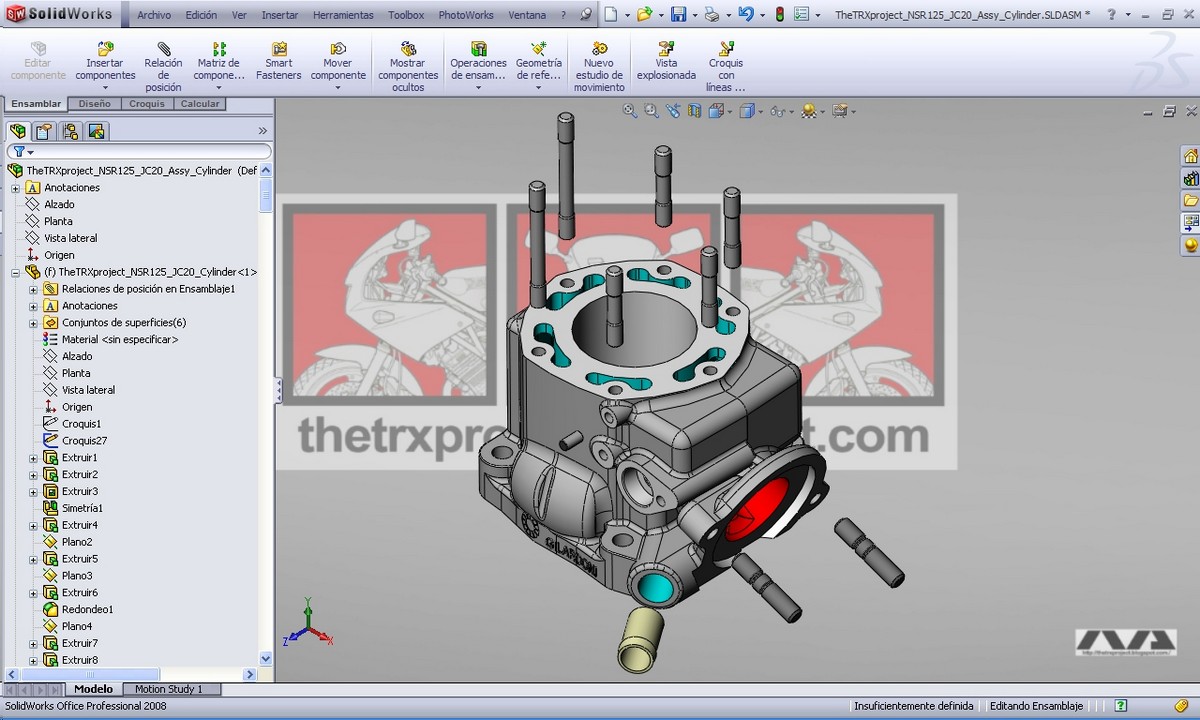1200x720 pixels.
Task: Click the Apply Scene icon
Action: [x=808, y=111]
